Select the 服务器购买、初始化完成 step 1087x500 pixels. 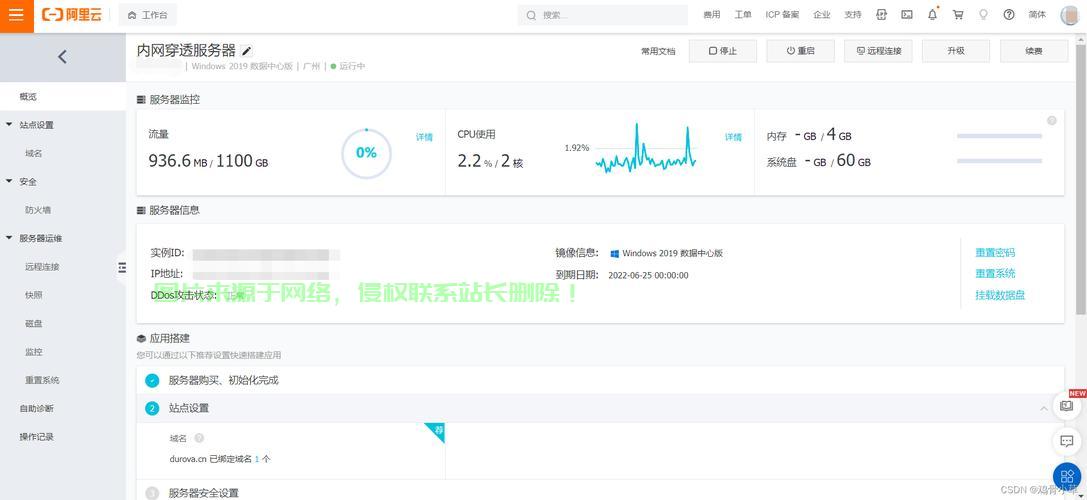[x=600, y=381]
